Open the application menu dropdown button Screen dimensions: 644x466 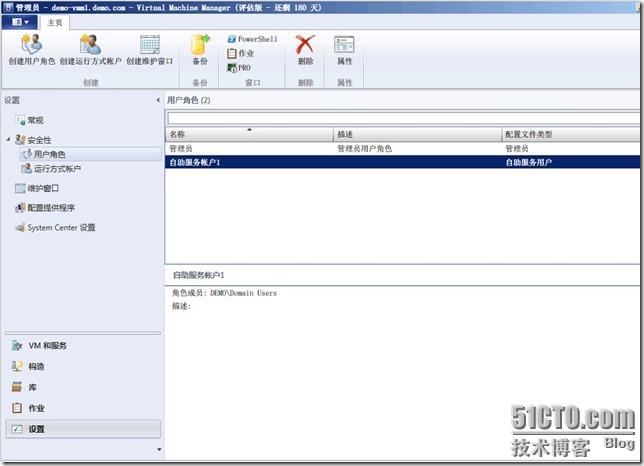tap(20, 22)
